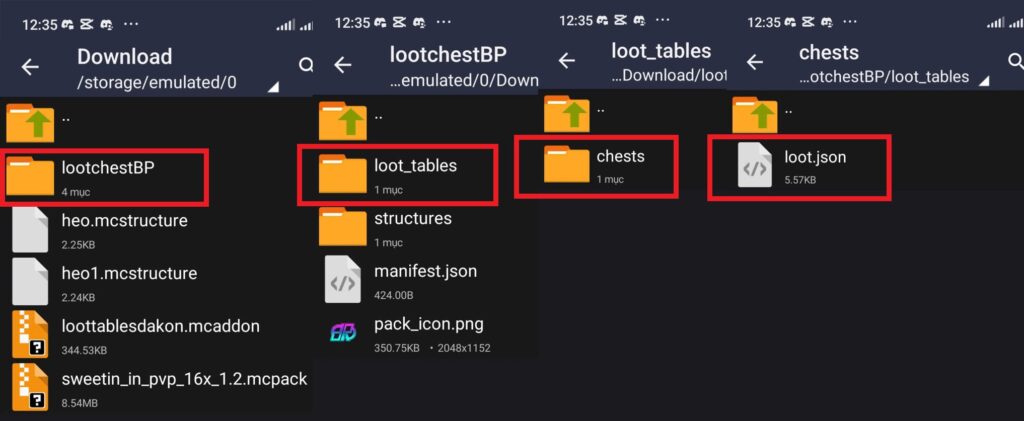Open the lootchestBP folder
Viewport: 1024px width, 421px height.
coord(105,178)
